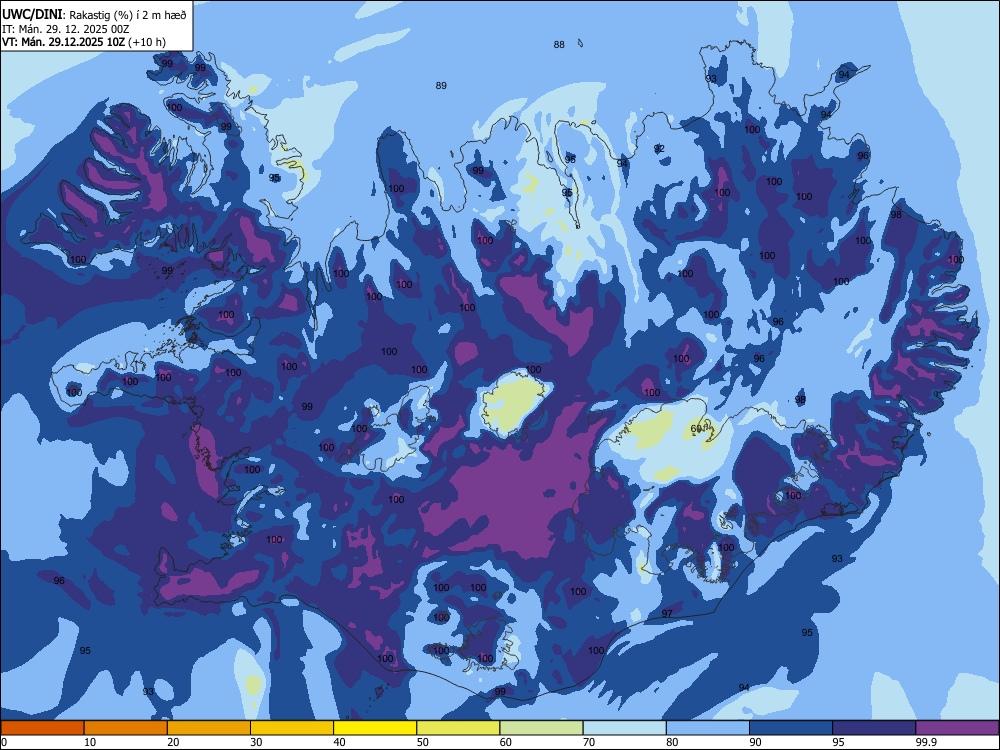Click the 'IT: Mán. 29. 12. 2025 00Z' line
Viewport: 1000px width, 750px height.
pos(66,29)
